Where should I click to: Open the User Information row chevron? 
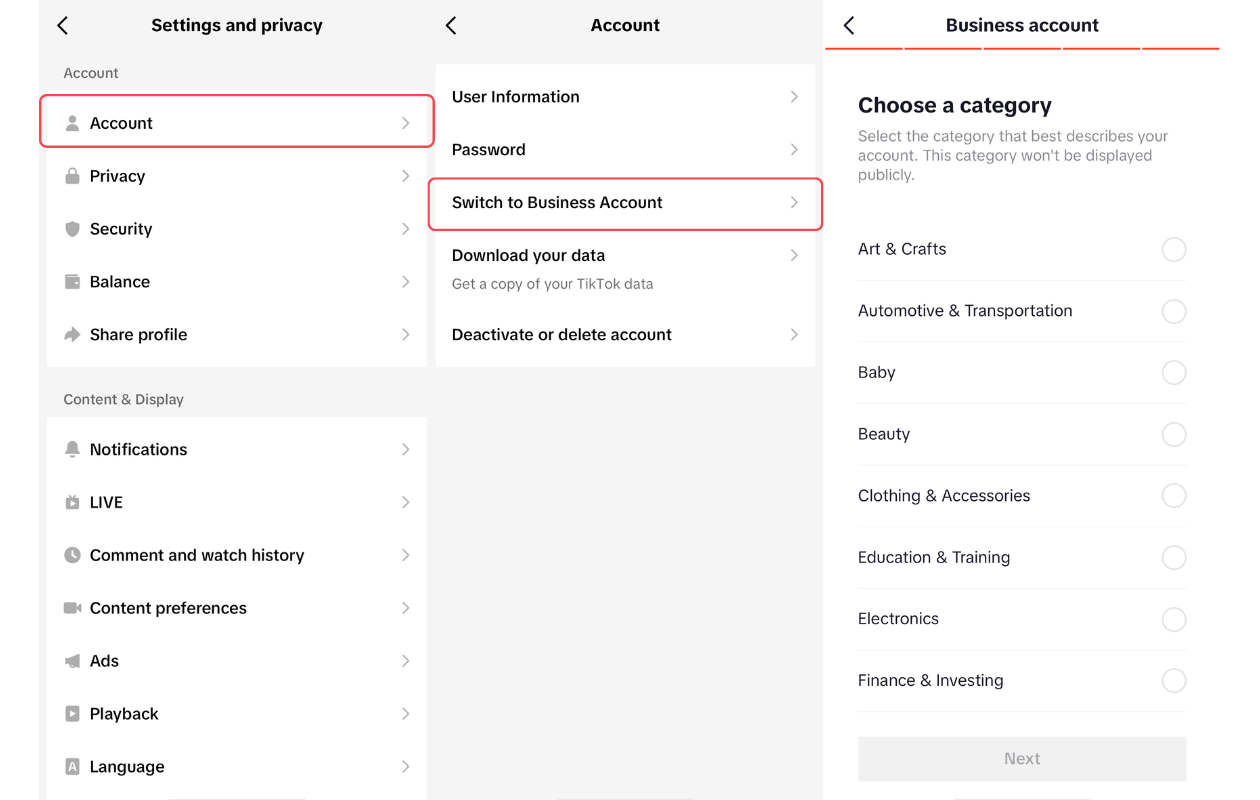[794, 97]
